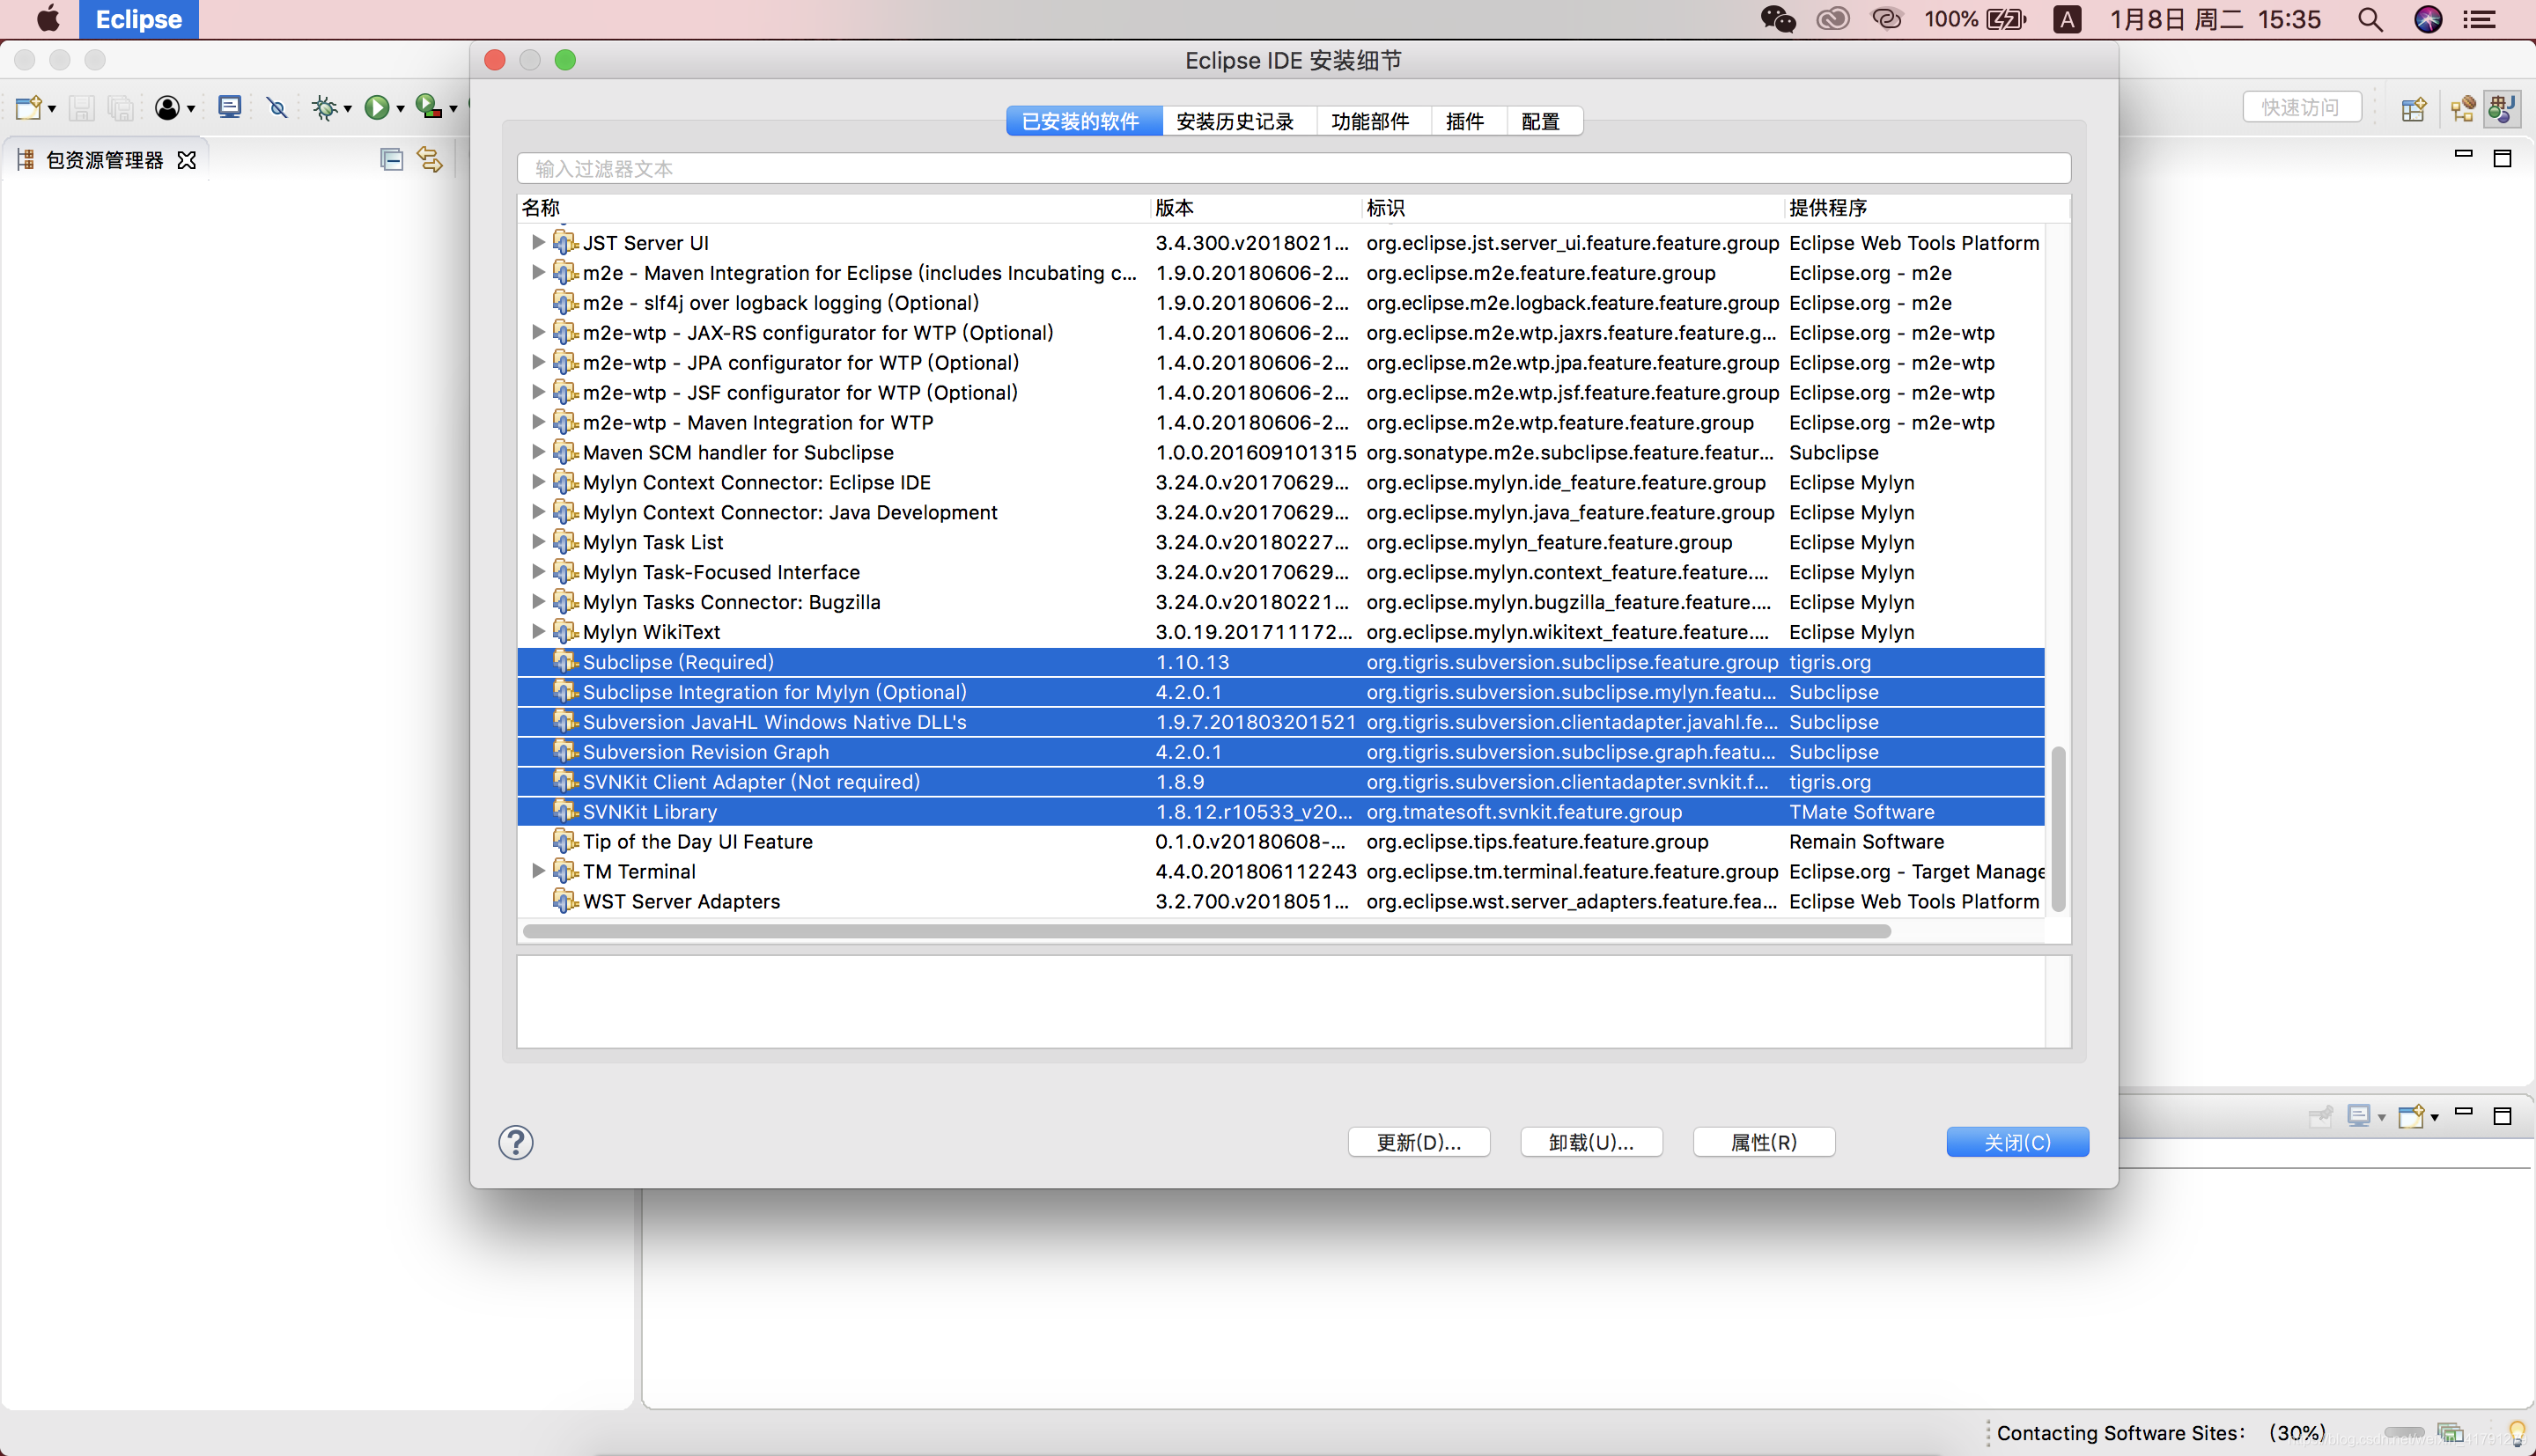The image size is (2536, 1456).
Task: Expand the TM Terminal row
Action: (x=537, y=871)
